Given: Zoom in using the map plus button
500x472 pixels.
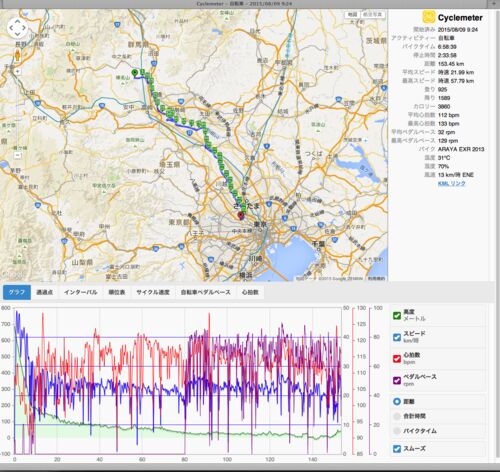Looking at the screenshot, I should [17, 71].
